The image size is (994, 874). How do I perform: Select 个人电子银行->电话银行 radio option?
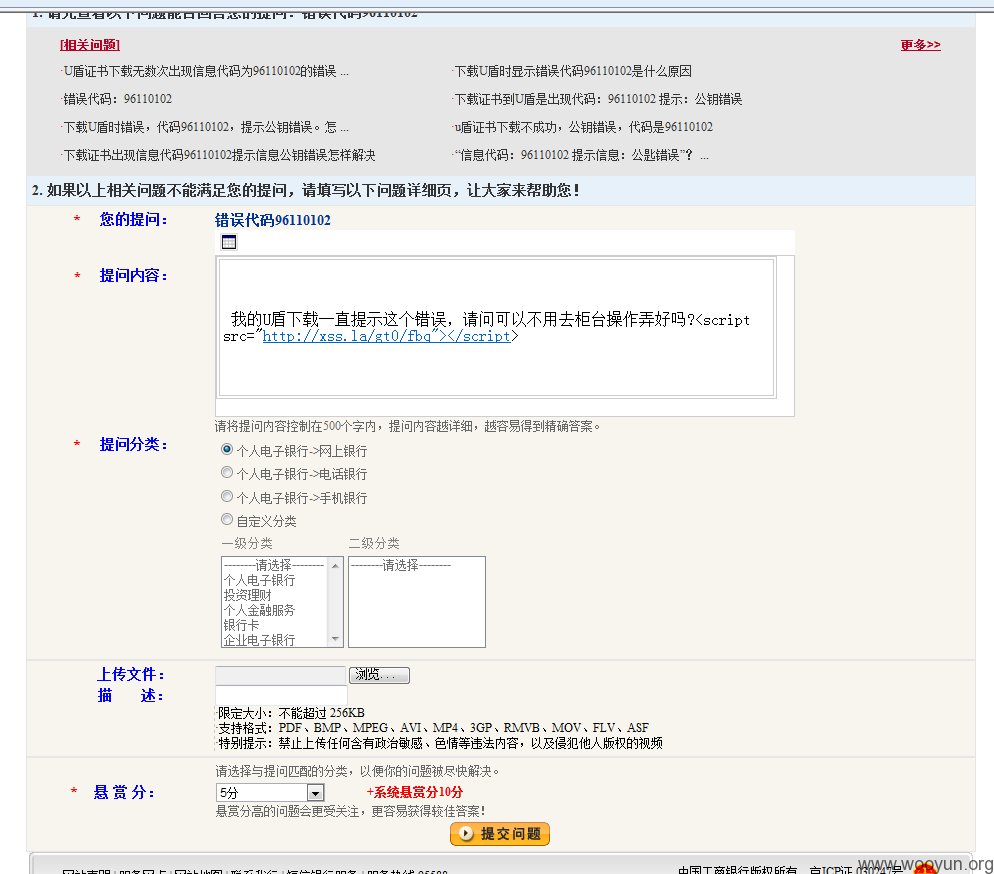[x=226, y=473]
